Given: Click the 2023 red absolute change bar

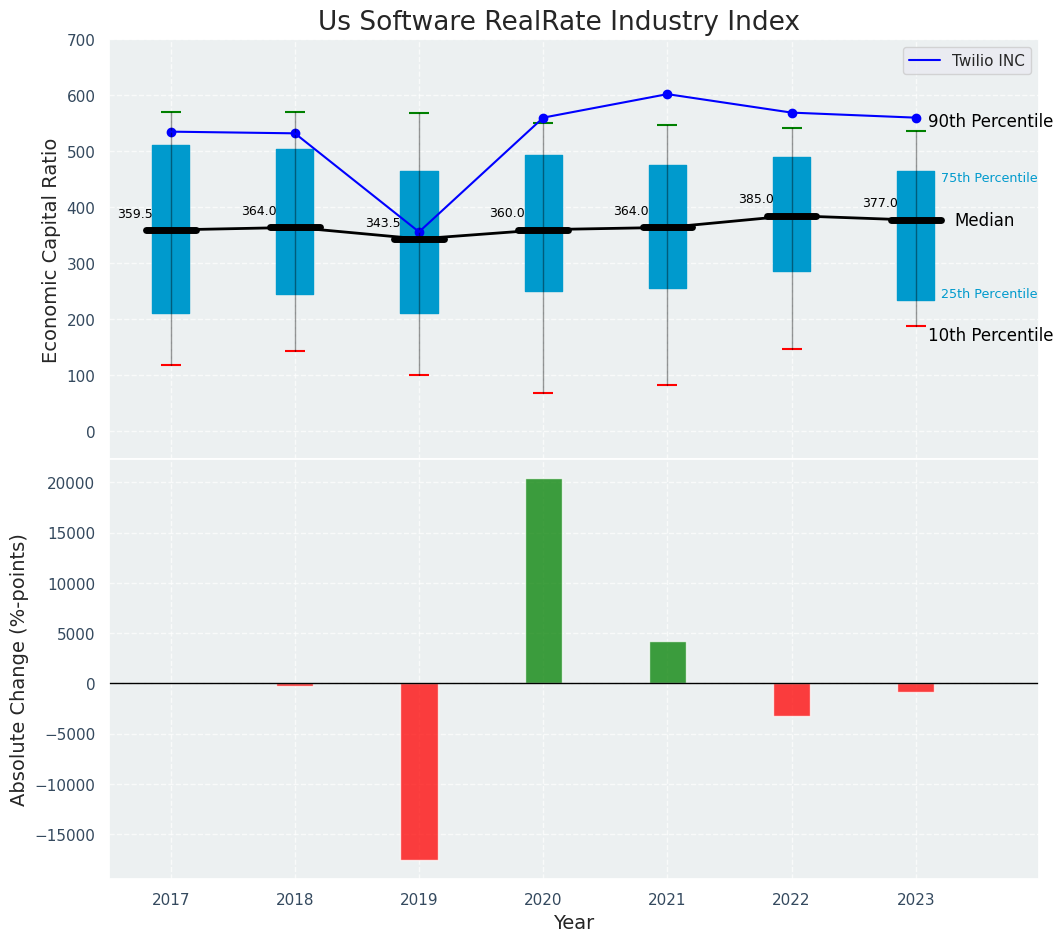Looking at the screenshot, I should [x=915, y=688].
